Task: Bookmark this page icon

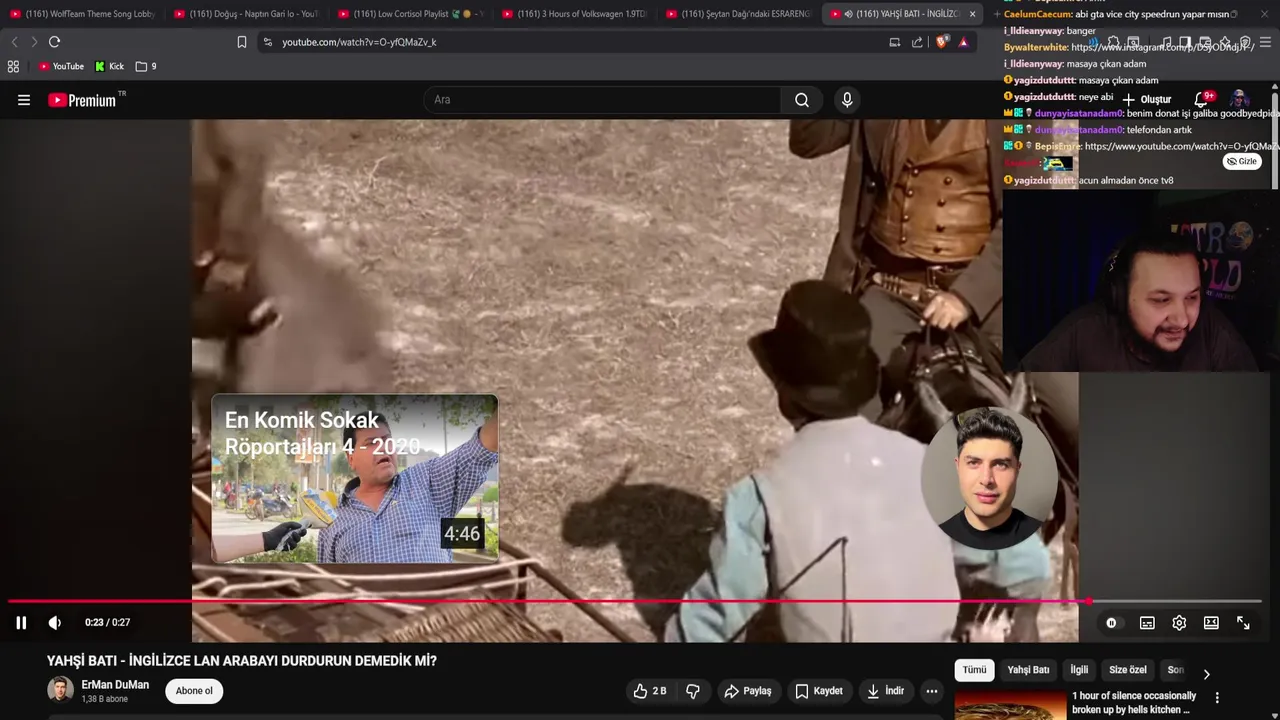Action: (242, 42)
